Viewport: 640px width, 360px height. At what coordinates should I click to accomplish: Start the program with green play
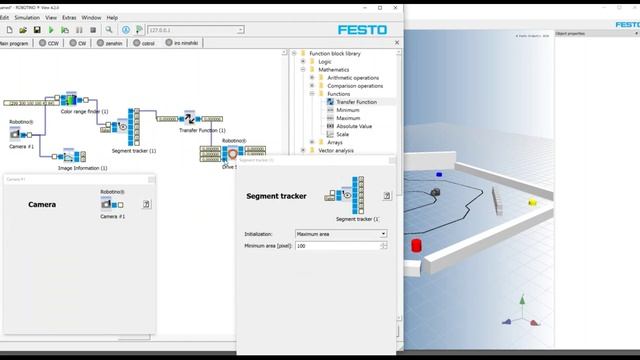(x=51, y=30)
